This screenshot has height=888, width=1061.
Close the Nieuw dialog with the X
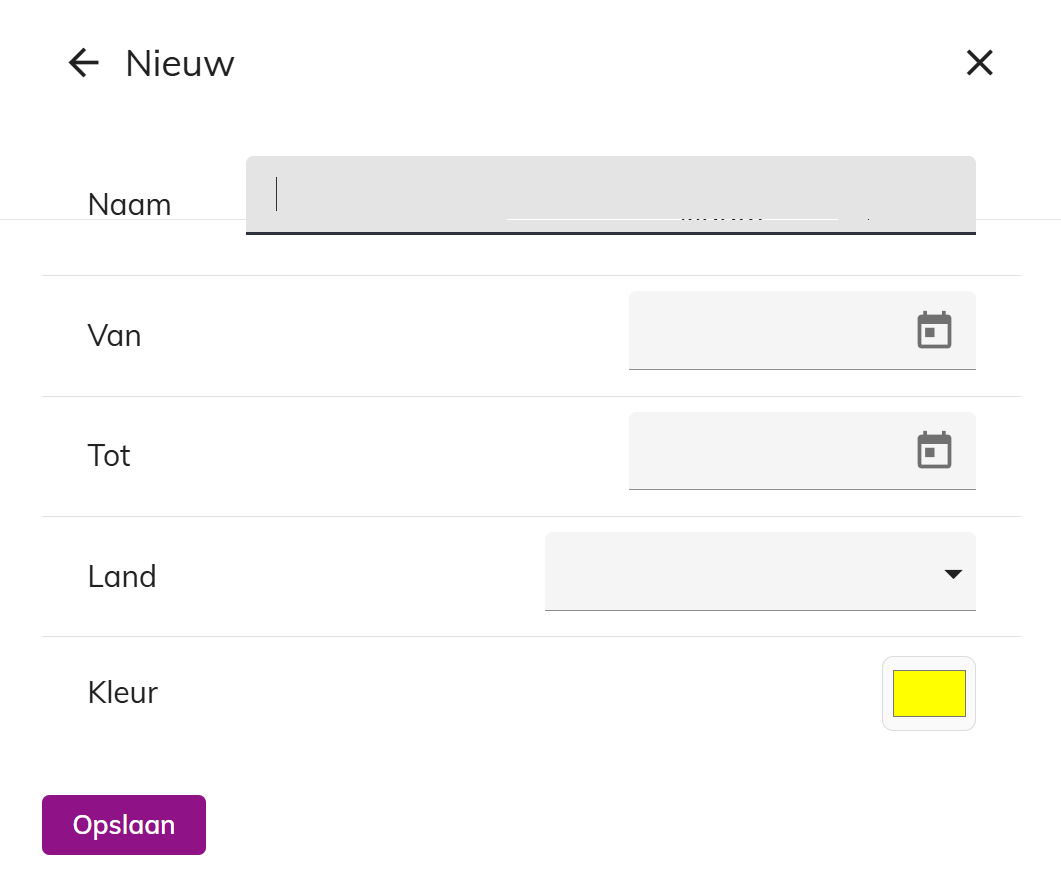coord(979,63)
